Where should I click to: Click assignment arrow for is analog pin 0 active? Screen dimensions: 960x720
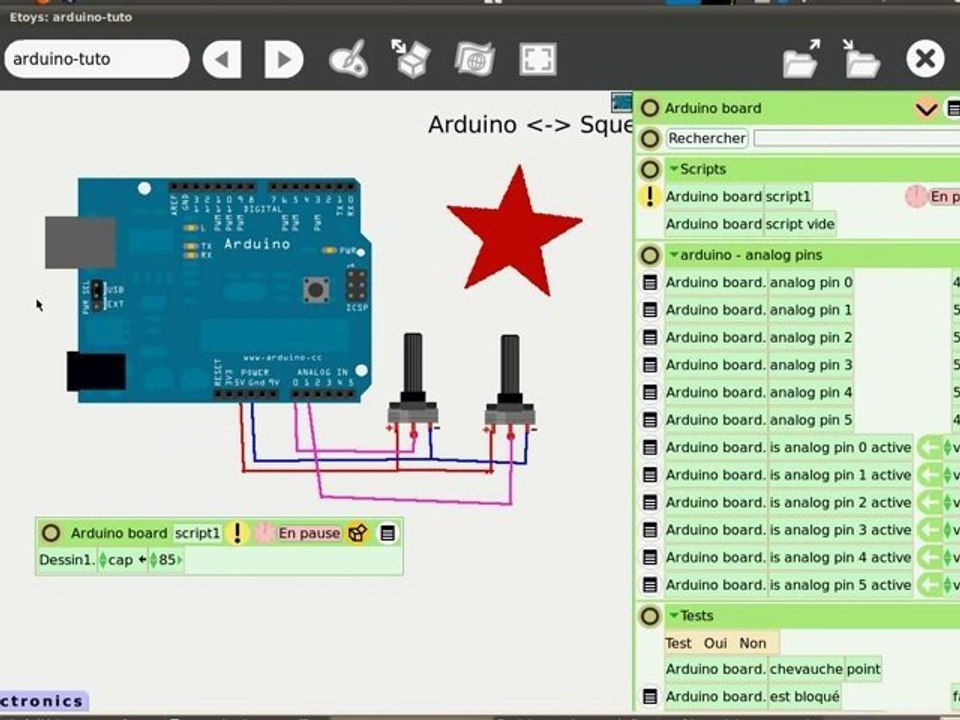[930, 448]
